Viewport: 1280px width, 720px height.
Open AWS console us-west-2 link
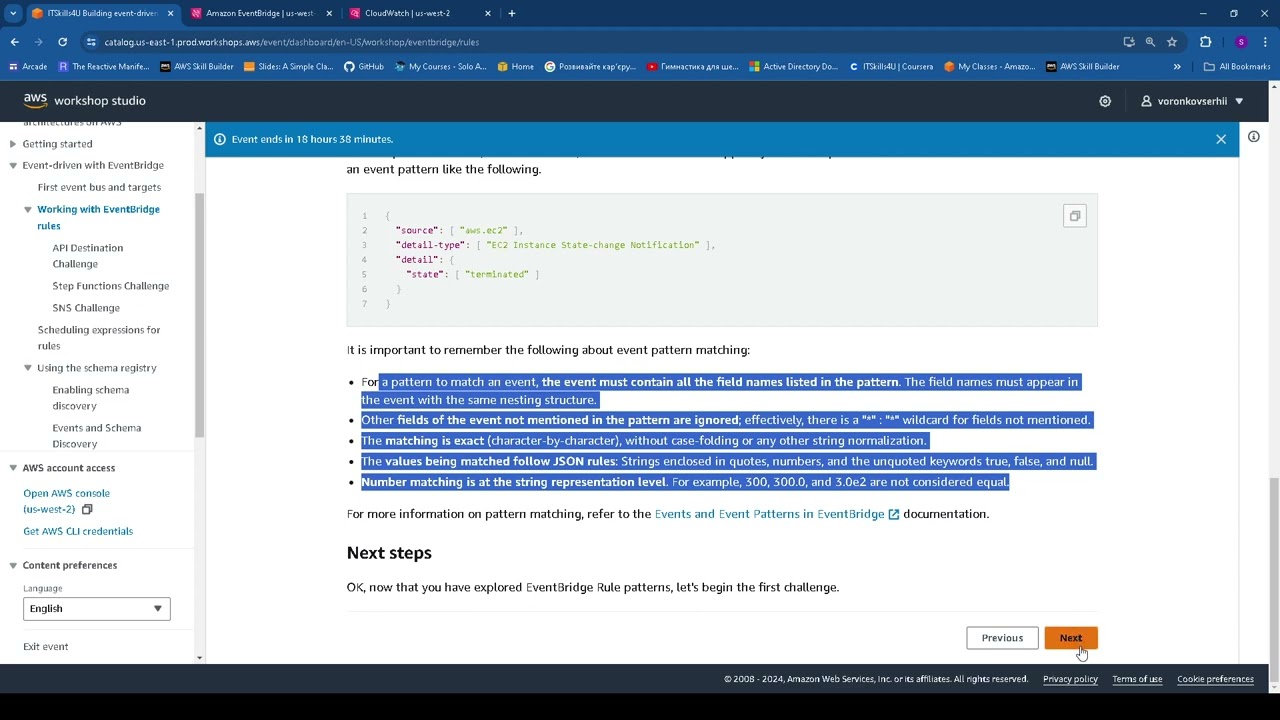(x=66, y=501)
